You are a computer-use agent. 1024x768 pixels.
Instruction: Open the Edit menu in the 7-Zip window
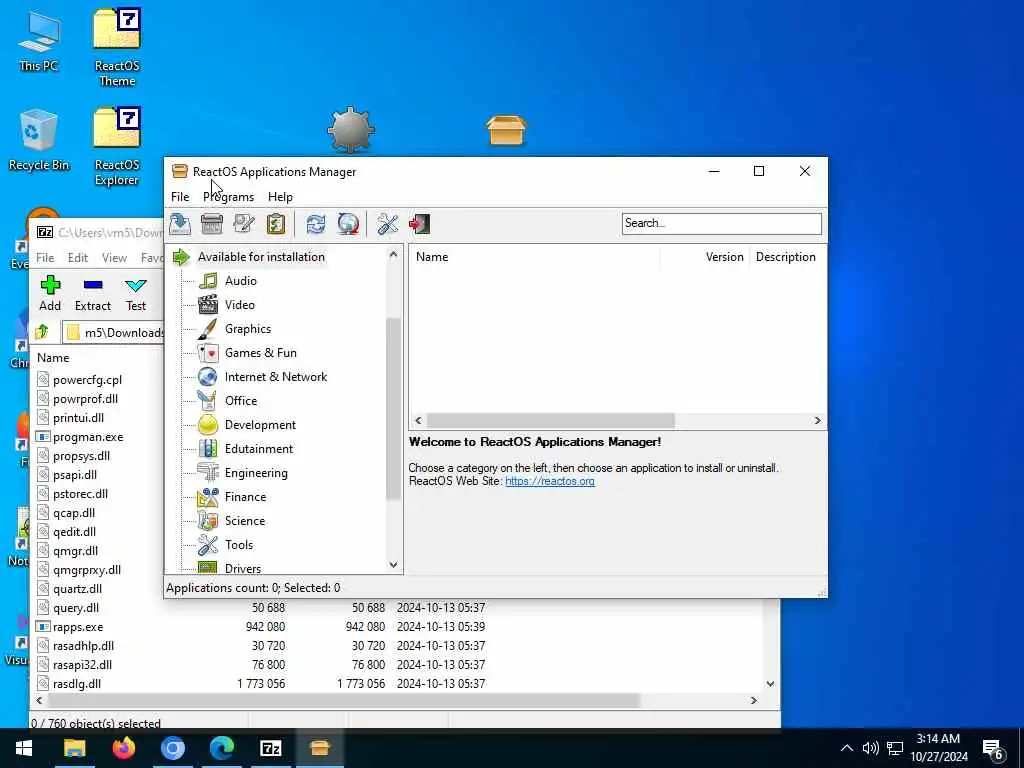(78, 258)
